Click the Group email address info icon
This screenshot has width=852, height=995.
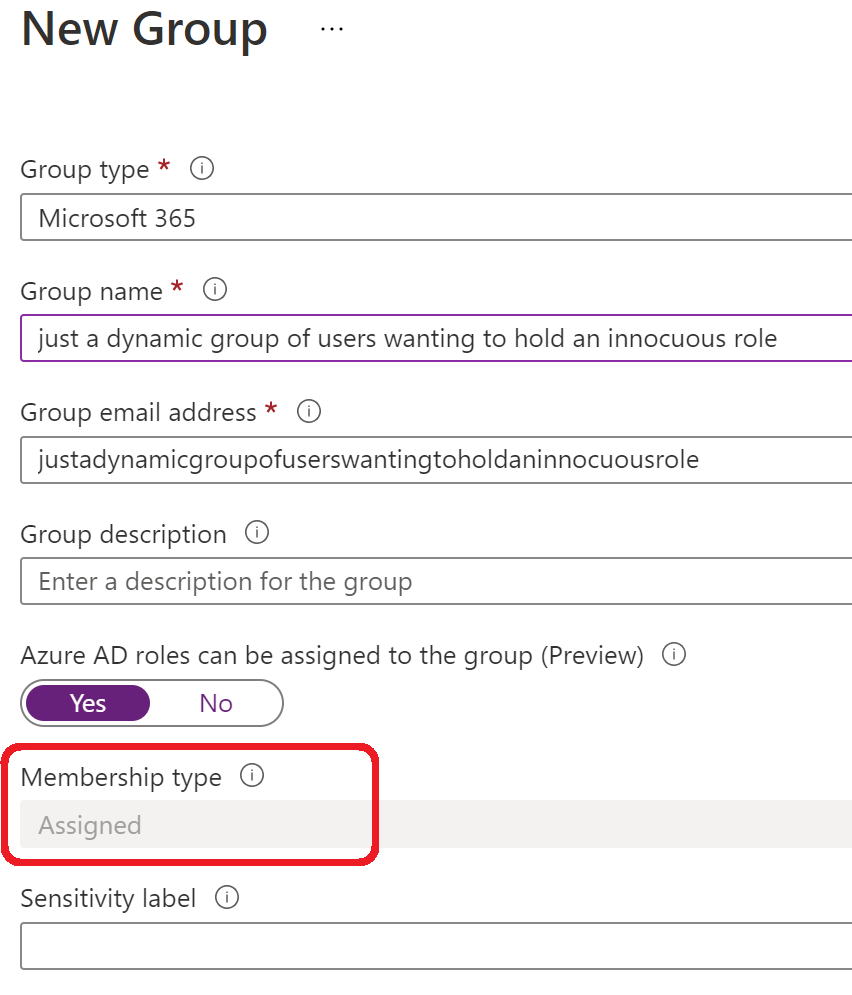[x=309, y=411]
